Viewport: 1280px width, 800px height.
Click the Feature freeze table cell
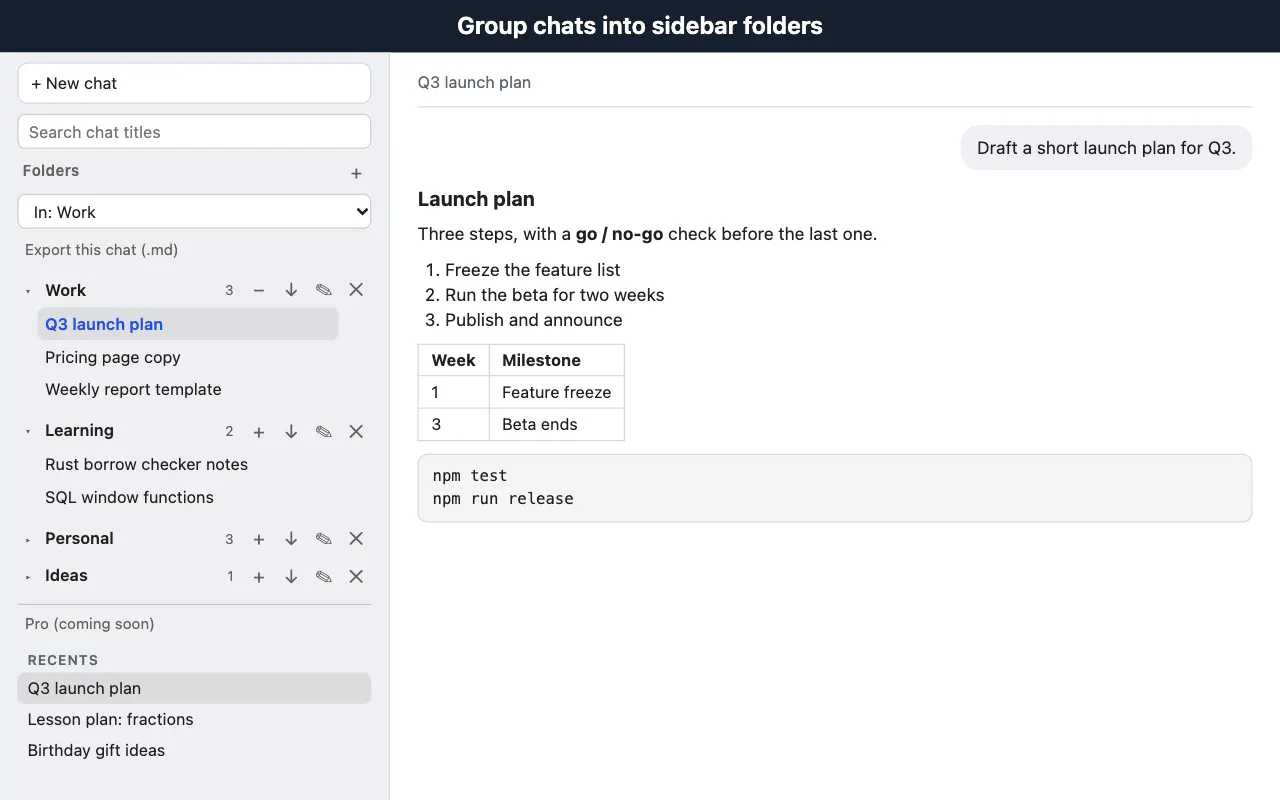click(557, 392)
